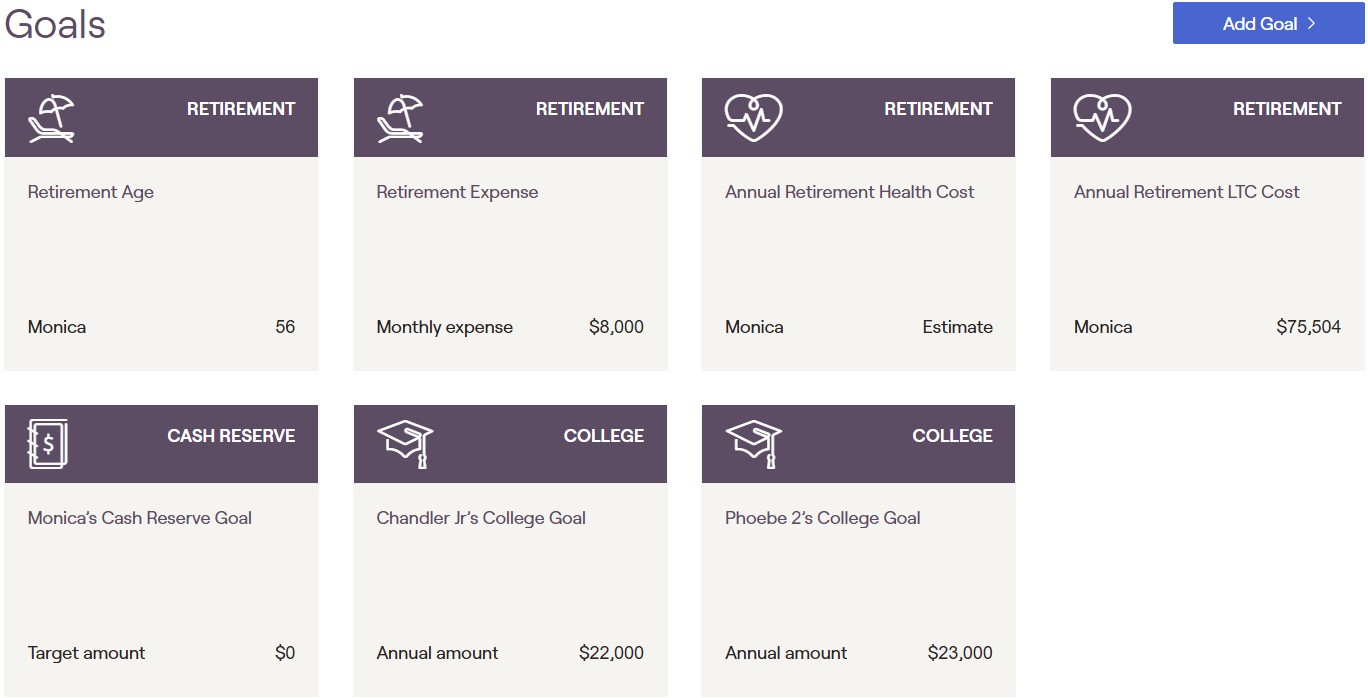Image resolution: width=1368 pixels, height=698 pixels.
Task: Click the CASH RESERVE card header
Action: 161,444
